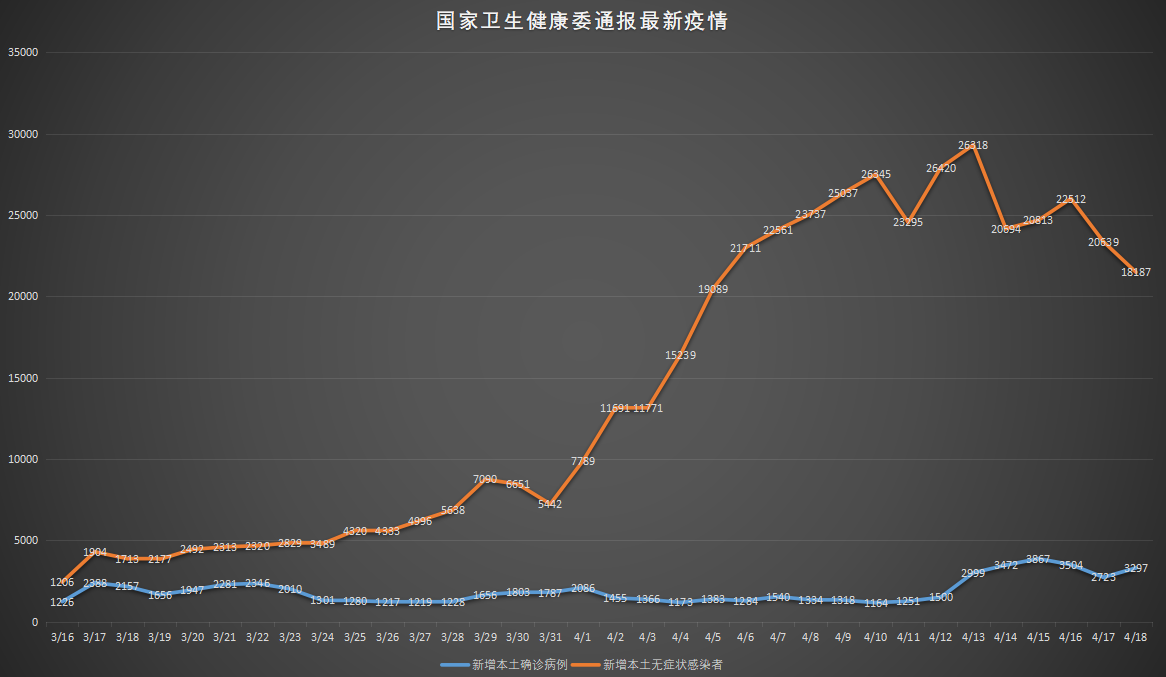Click the orange legend line swatch
This screenshot has width=1166, height=677.
click(x=586, y=665)
